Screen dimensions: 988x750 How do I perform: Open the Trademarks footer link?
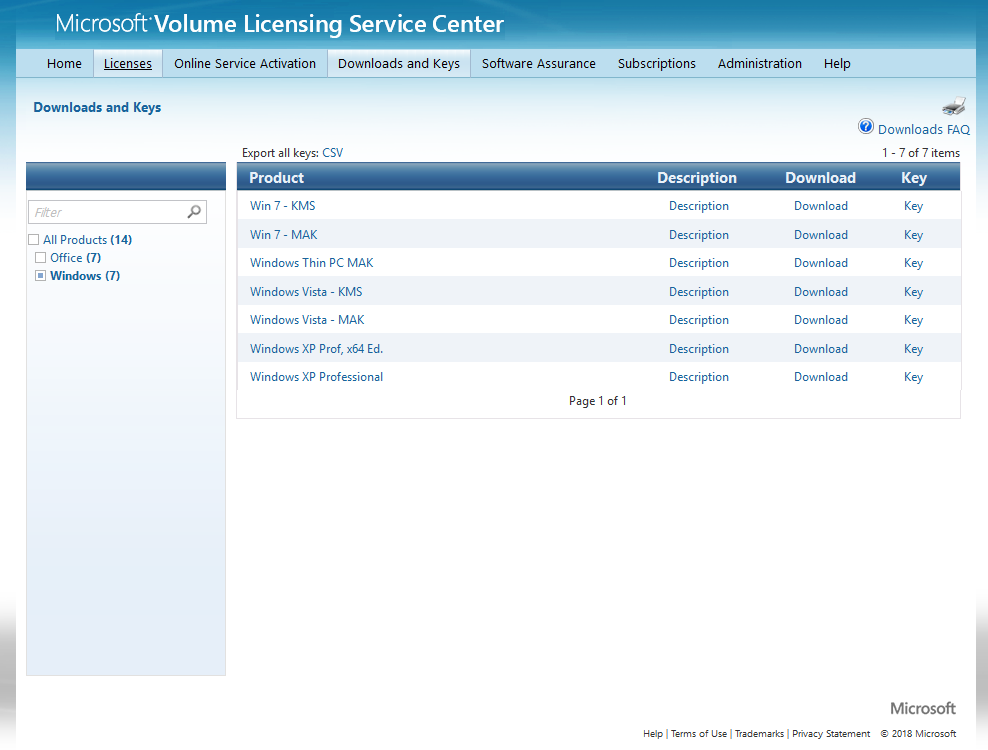[759, 734]
